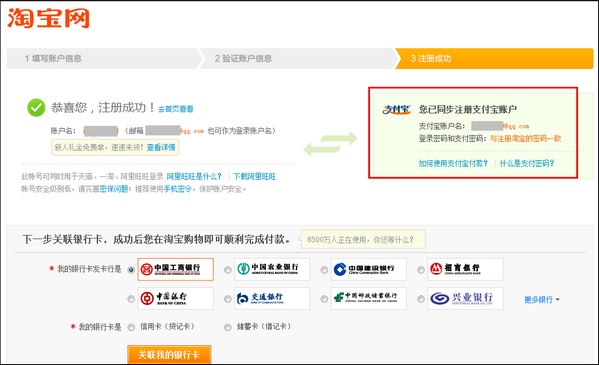The width and height of the screenshot is (599, 365).
Task: Click the Alipay (支付宝) logo
Action: (x=397, y=110)
